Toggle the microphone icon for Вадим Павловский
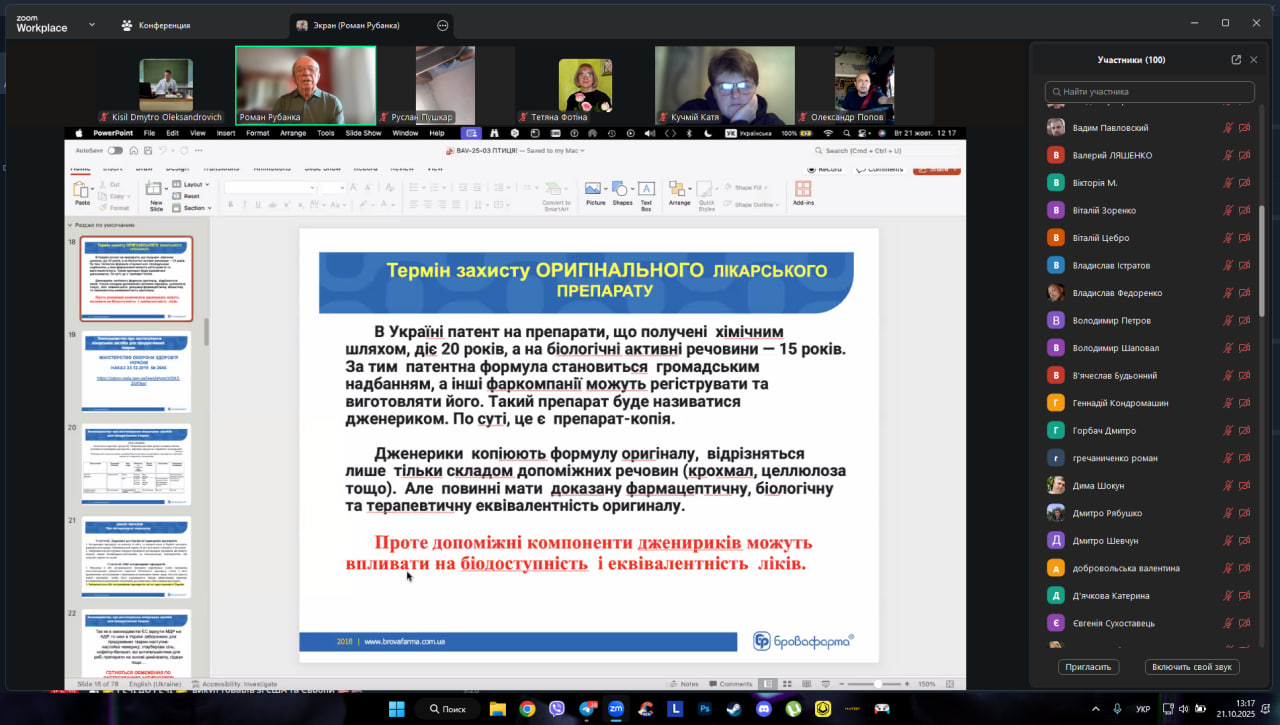This screenshot has height=725, width=1280. [1228, 128]
